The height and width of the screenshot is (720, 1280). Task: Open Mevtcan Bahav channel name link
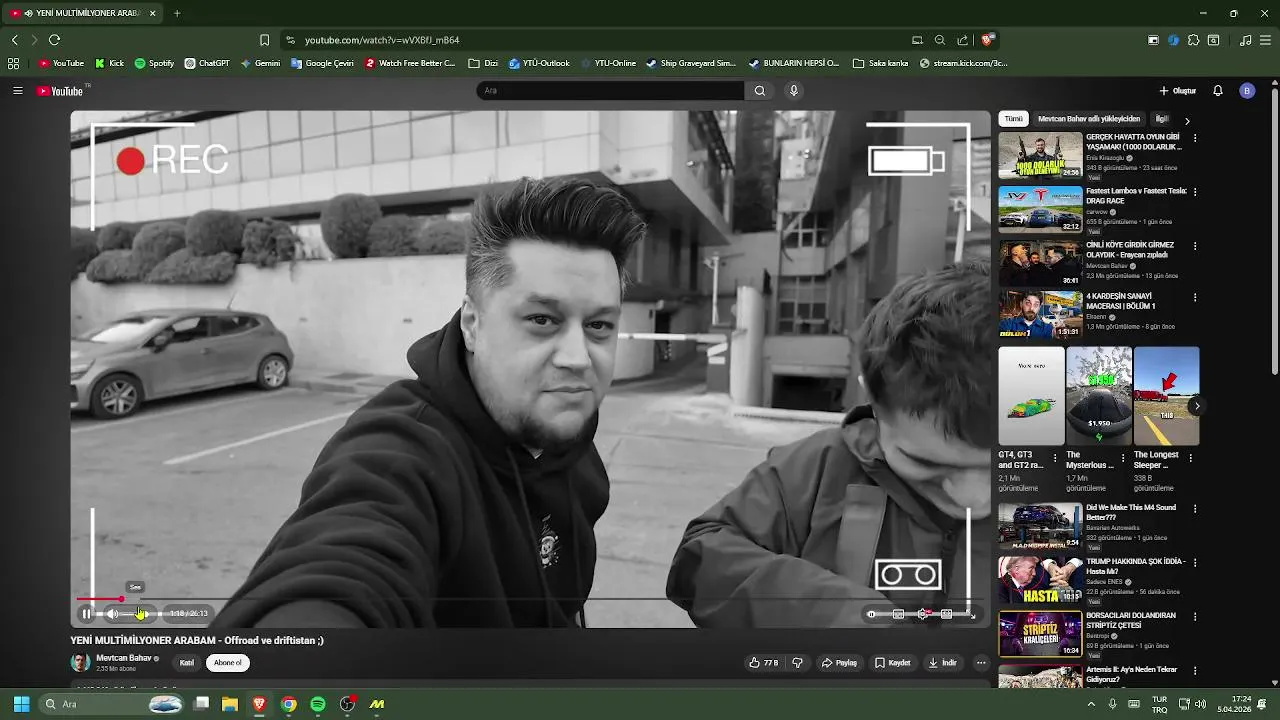coord(124,658)
